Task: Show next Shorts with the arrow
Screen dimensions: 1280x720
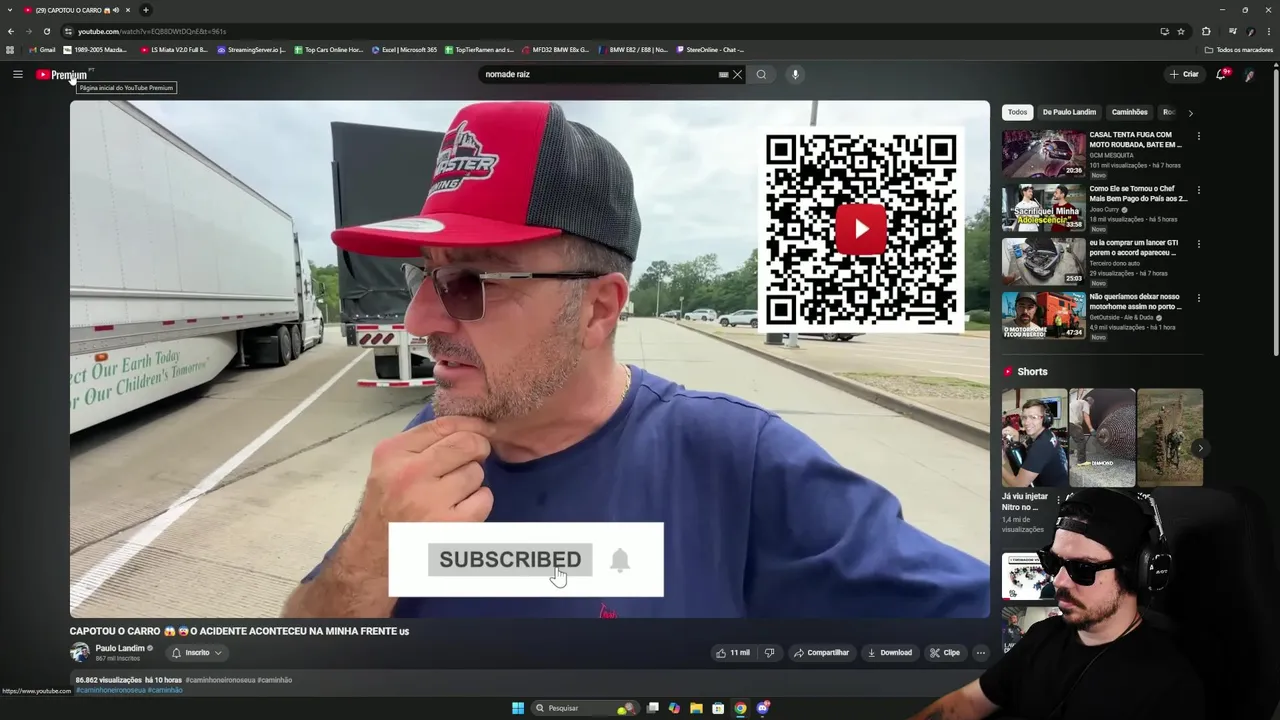Action: coord(1200,448)
